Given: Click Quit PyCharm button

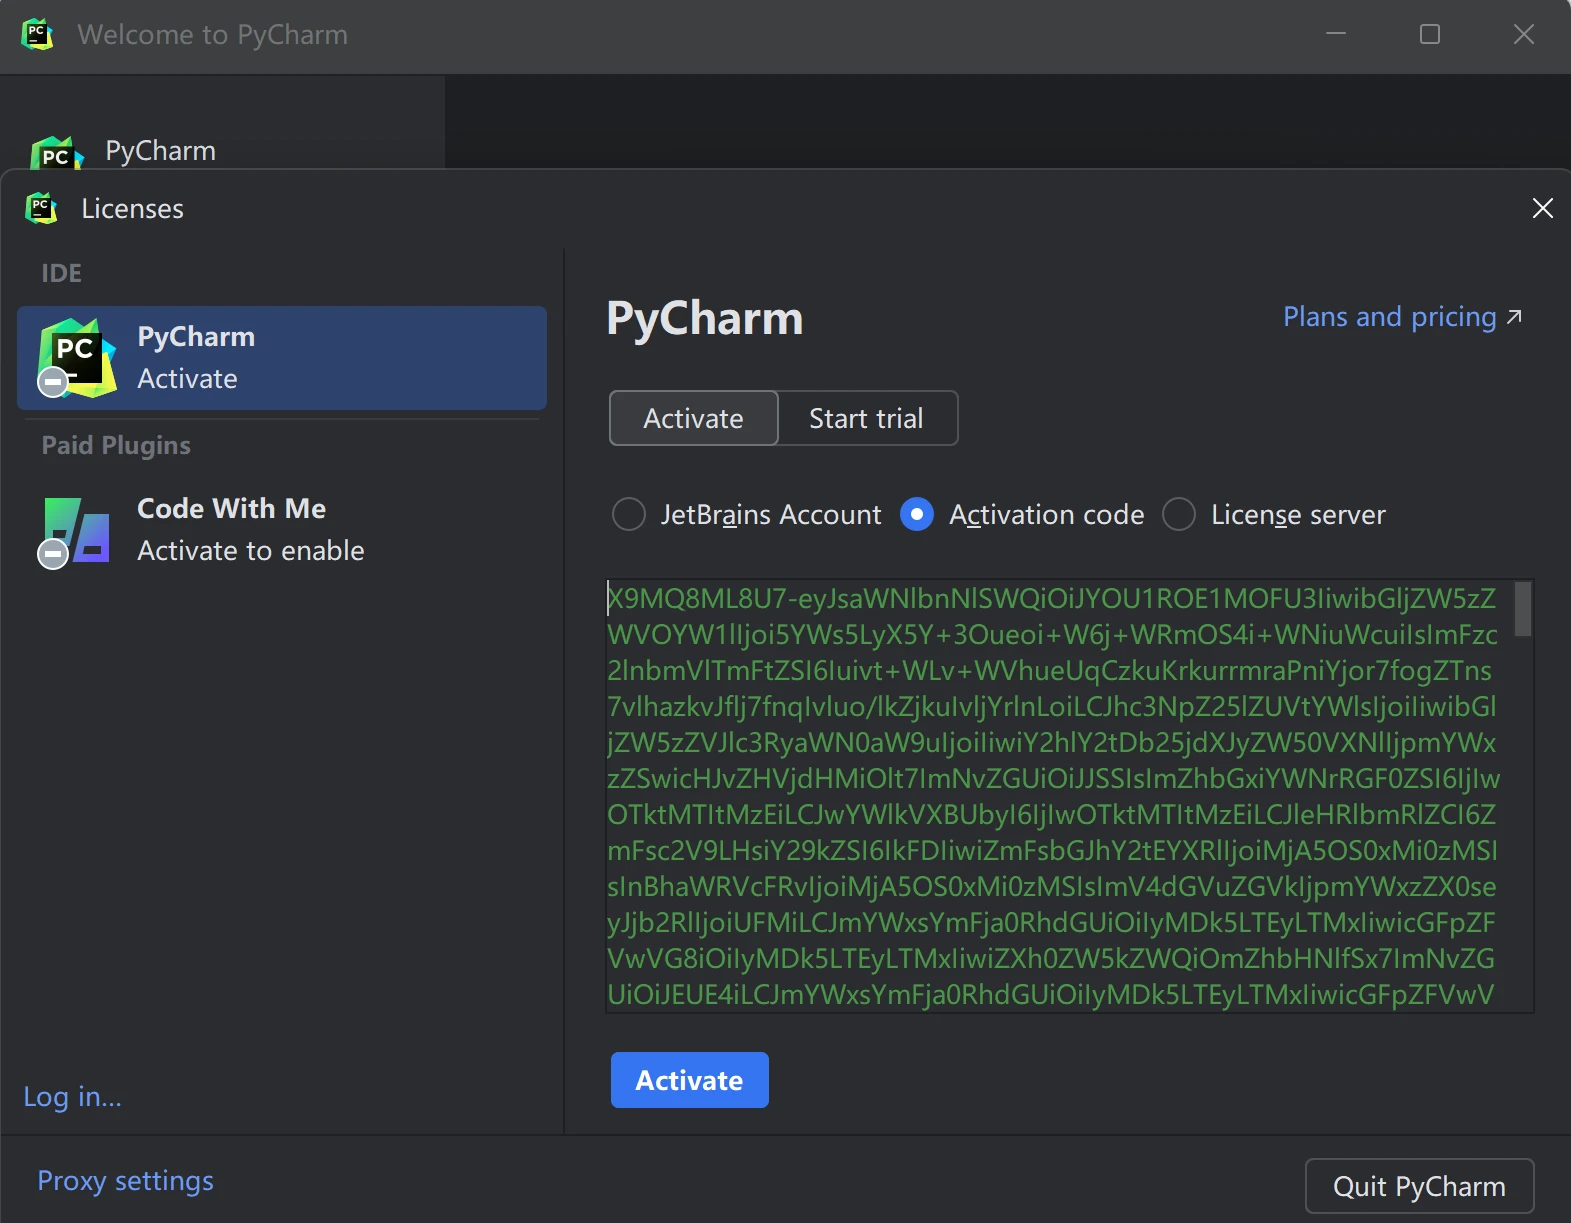Looking at the screenshot, I should 1419,1186.
